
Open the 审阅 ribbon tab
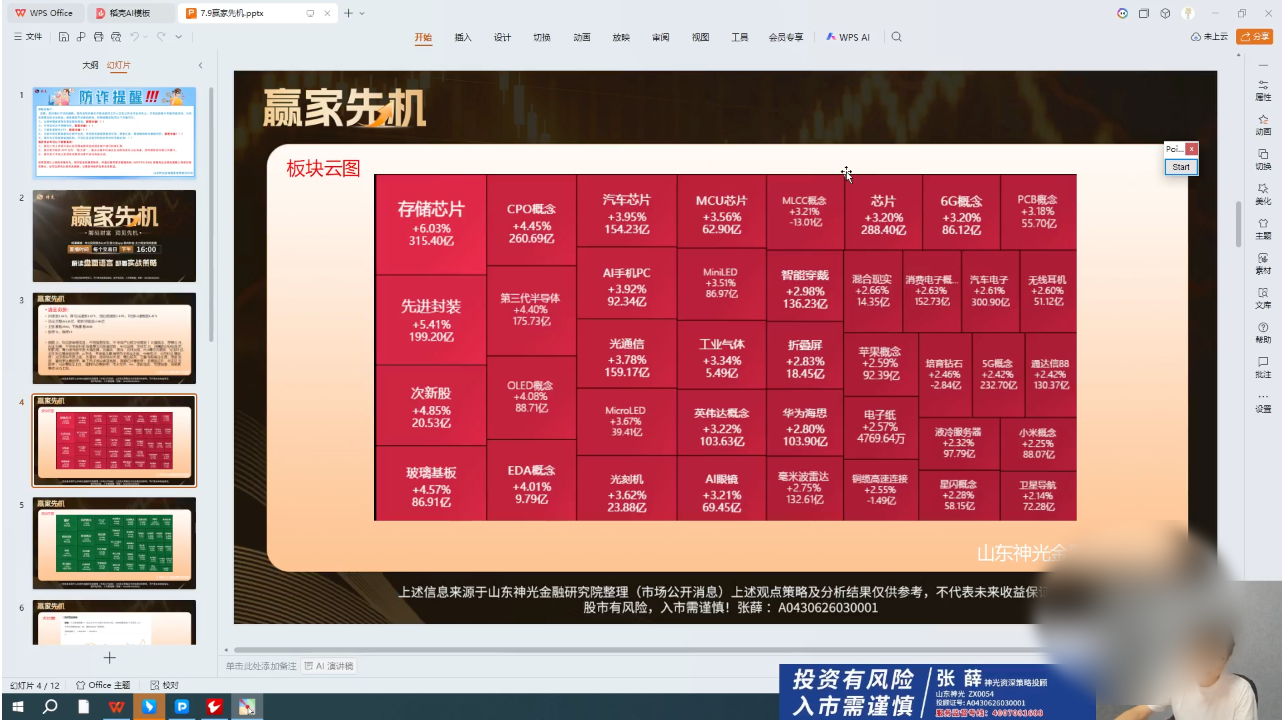tap(661, 37)
